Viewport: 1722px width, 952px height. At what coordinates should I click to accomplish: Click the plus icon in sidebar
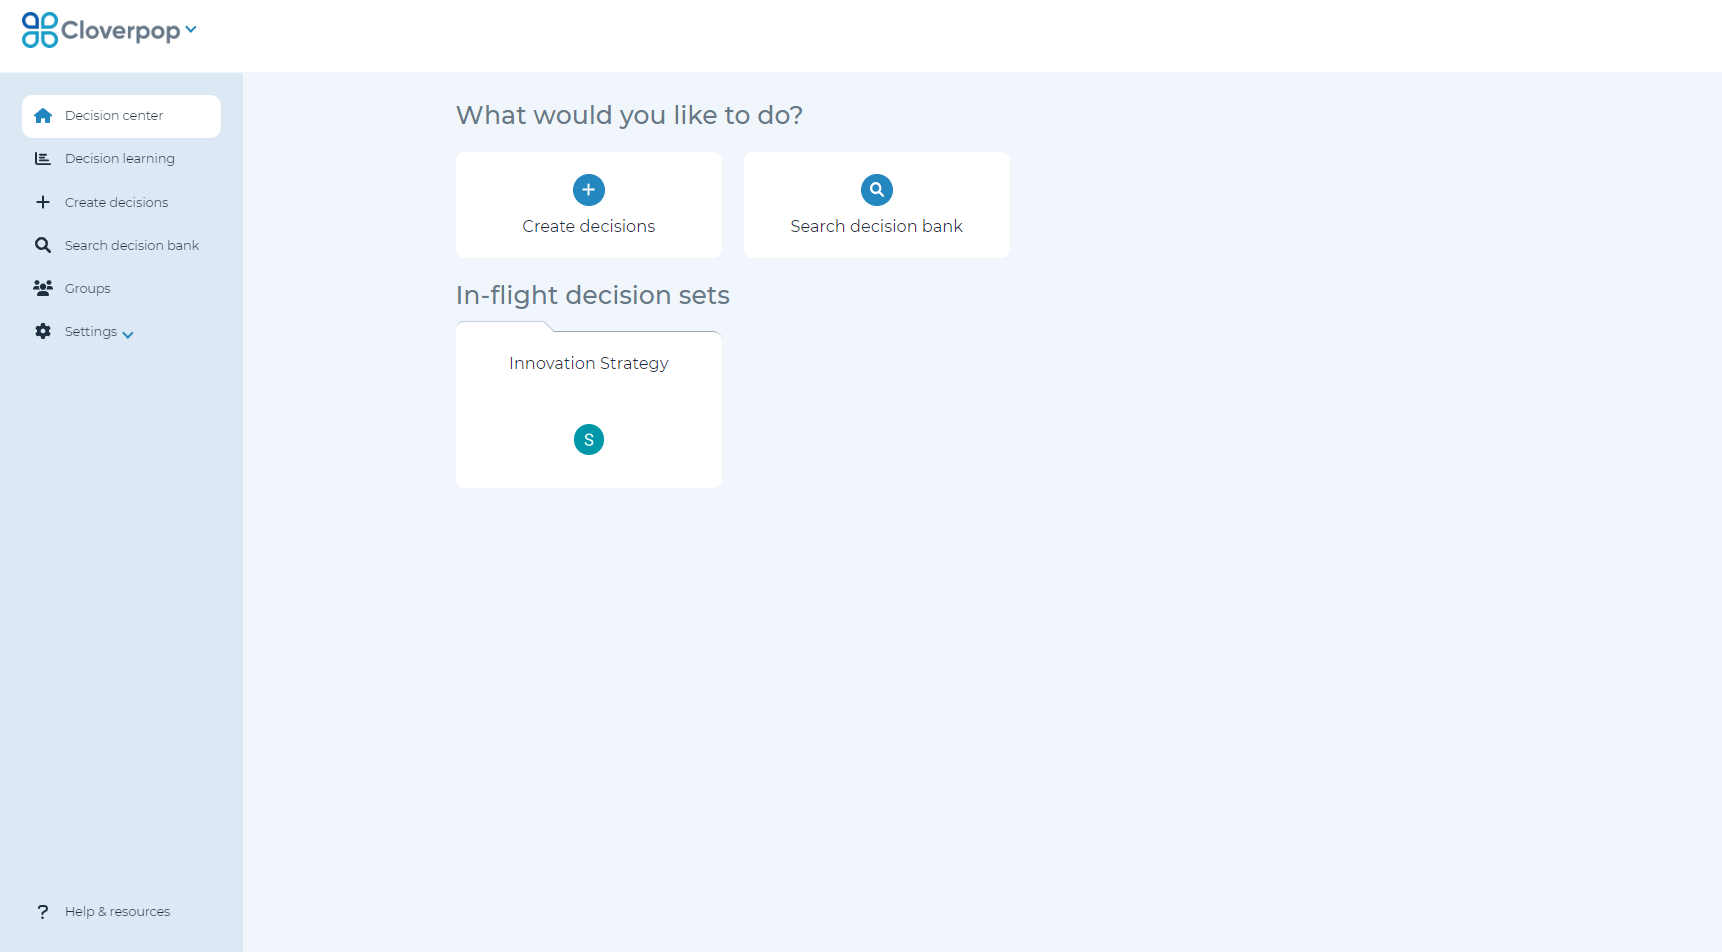coord(43,202)
